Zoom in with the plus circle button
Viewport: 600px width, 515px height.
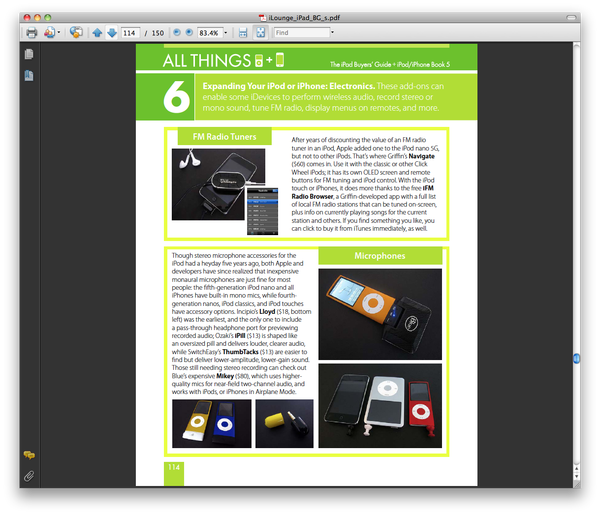point(189,33)
